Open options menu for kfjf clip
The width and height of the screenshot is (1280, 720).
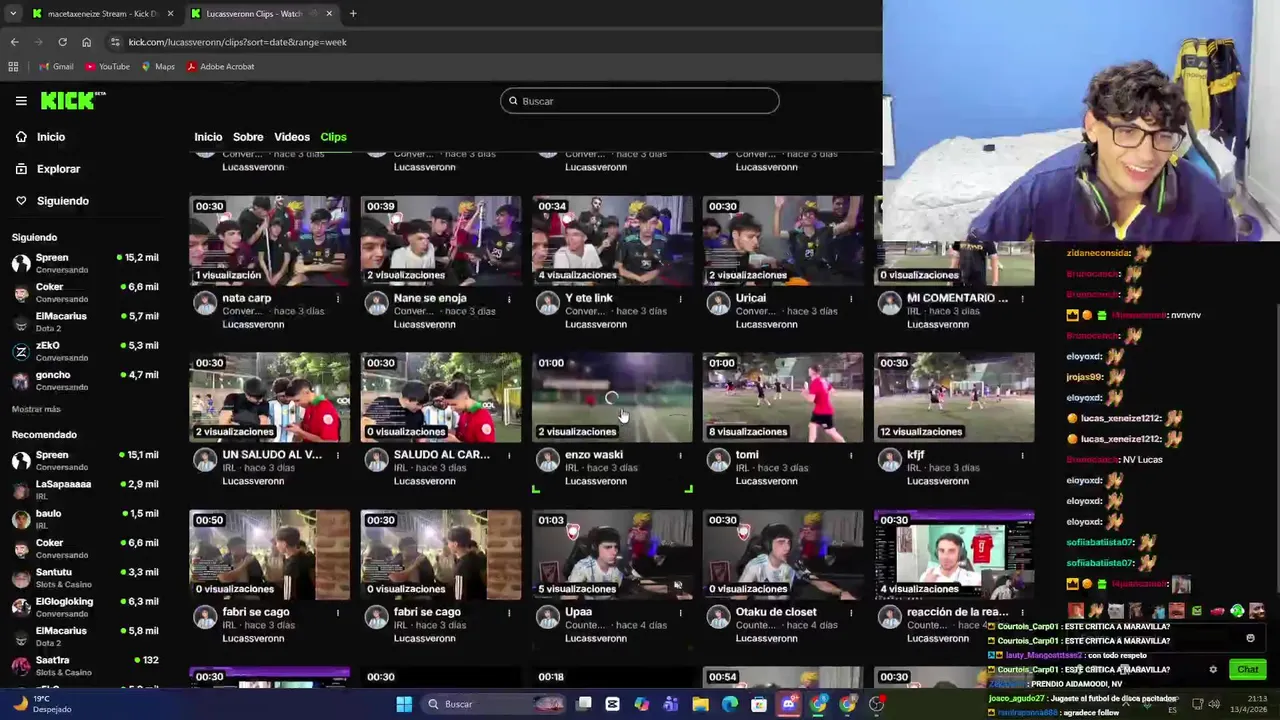click(x=1022, y=455)
